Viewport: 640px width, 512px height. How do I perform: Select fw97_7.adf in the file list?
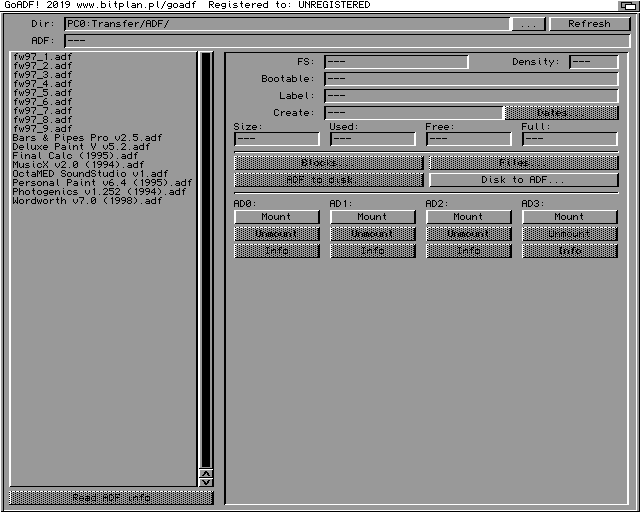(x=103, y=111)
